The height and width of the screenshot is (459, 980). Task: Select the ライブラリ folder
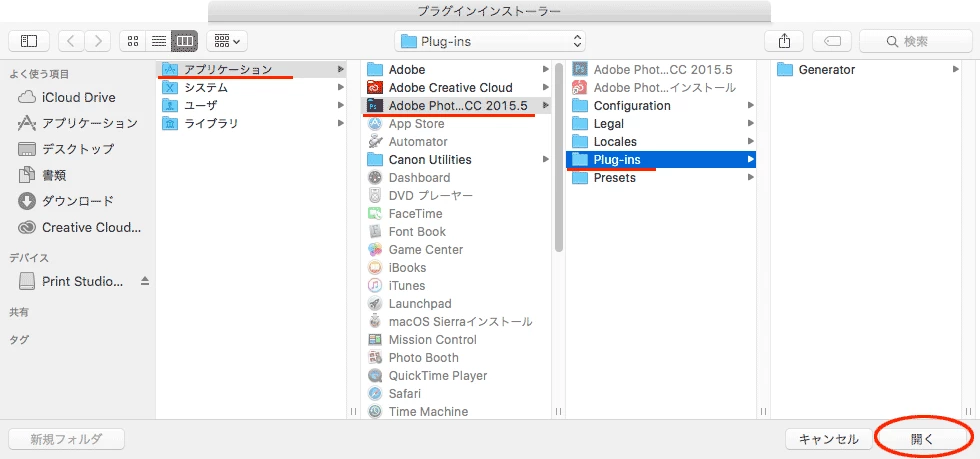[253, 123]
